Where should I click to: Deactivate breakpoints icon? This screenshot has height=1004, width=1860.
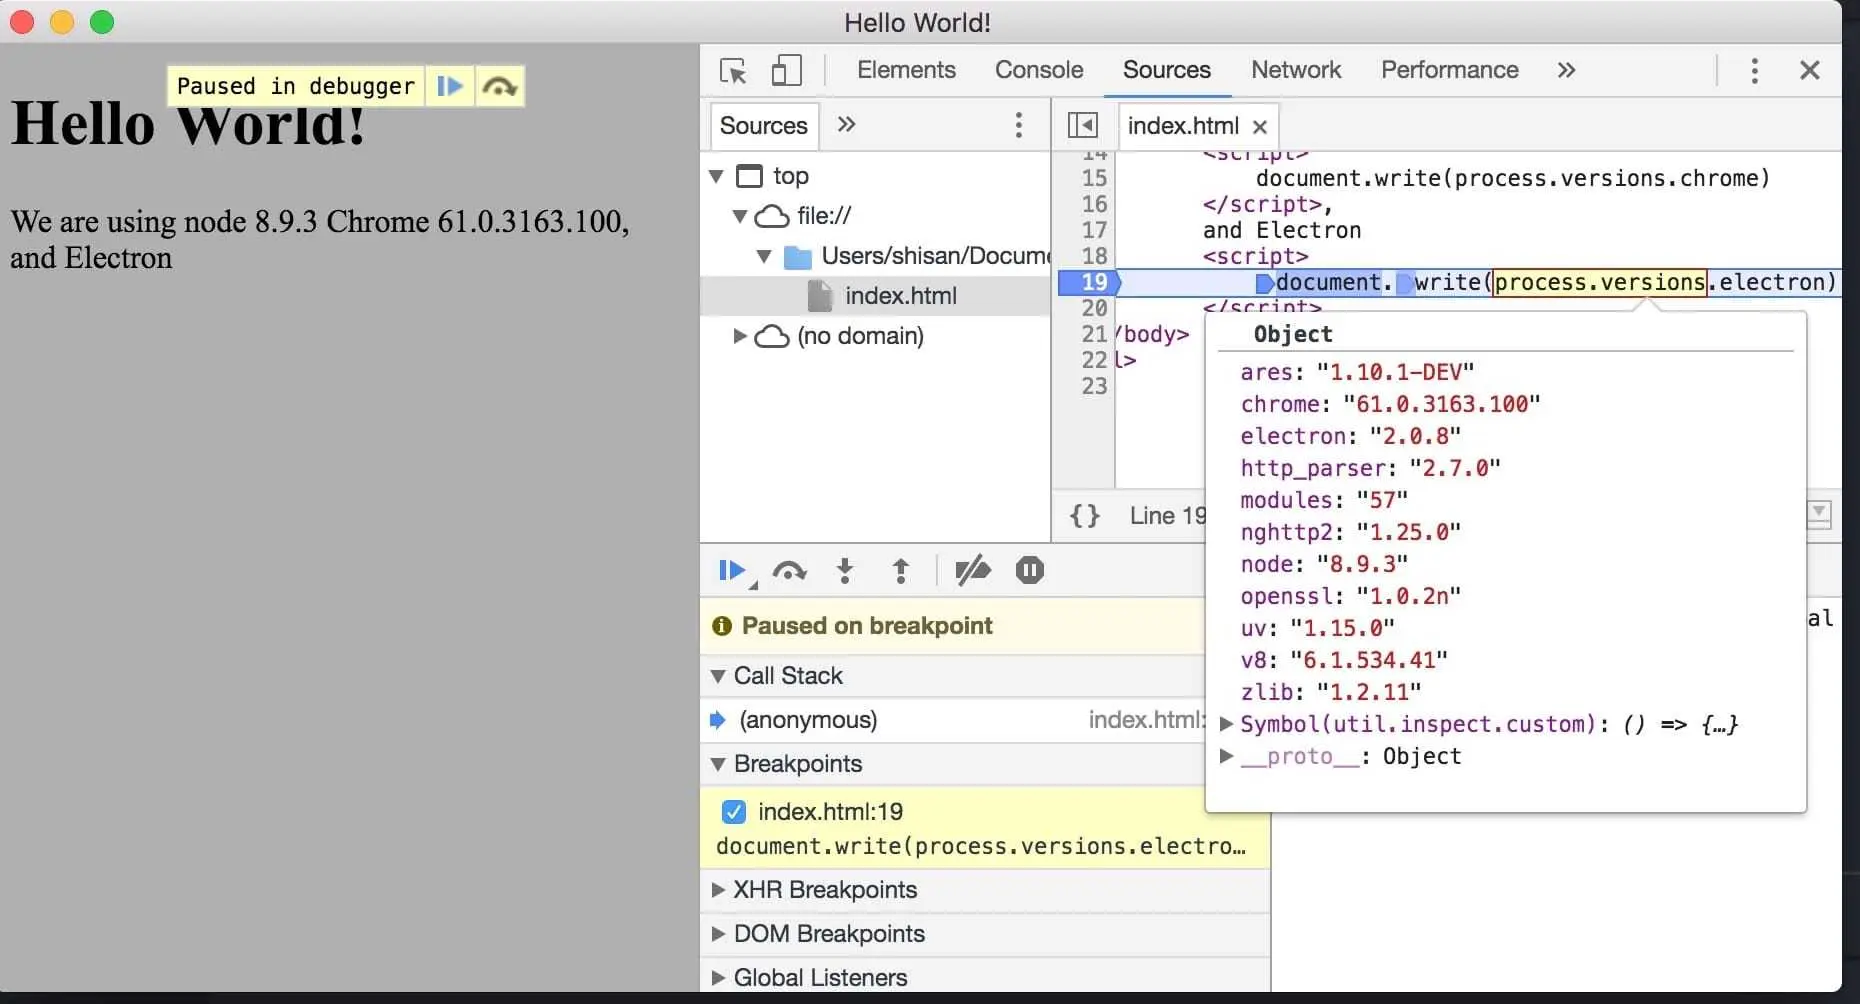point(972,571)
